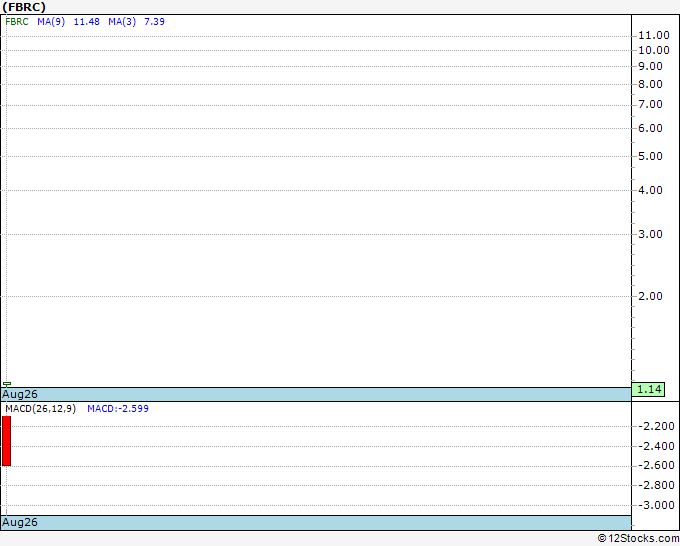This screenshot has width=680, height=546.
Task: Click the red MACD histogram bar
Action: [x=7, y=441]
